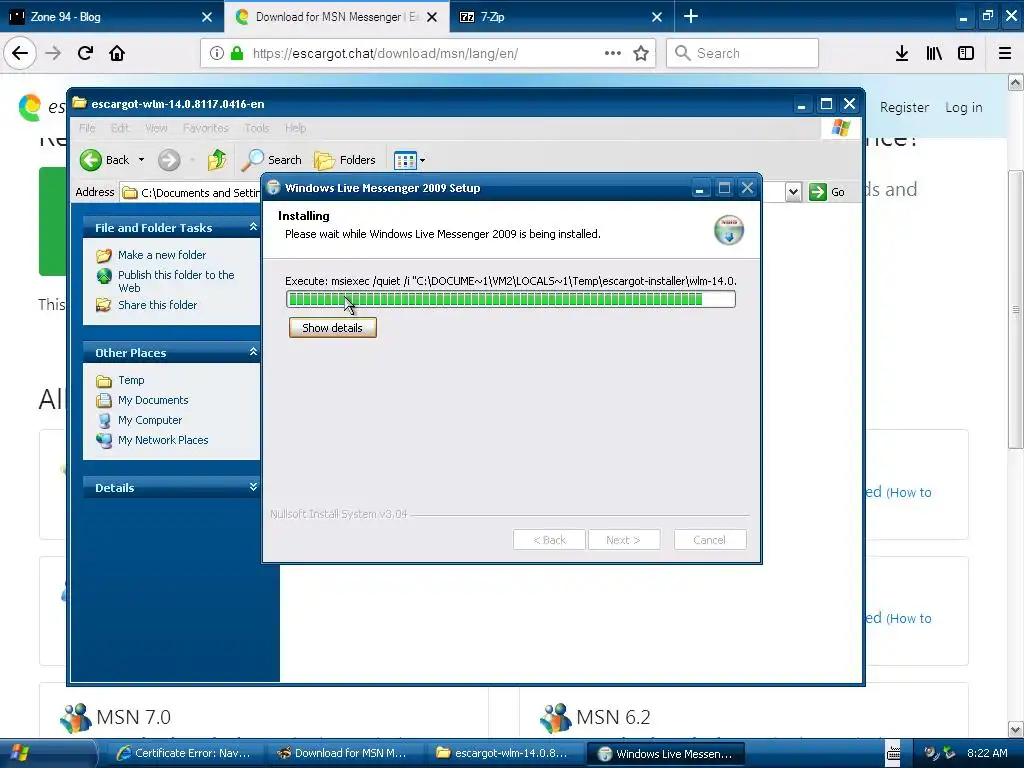Click the escargot logo on the website
Viewport: 1024px width, 768px height.
coord(30,107)
